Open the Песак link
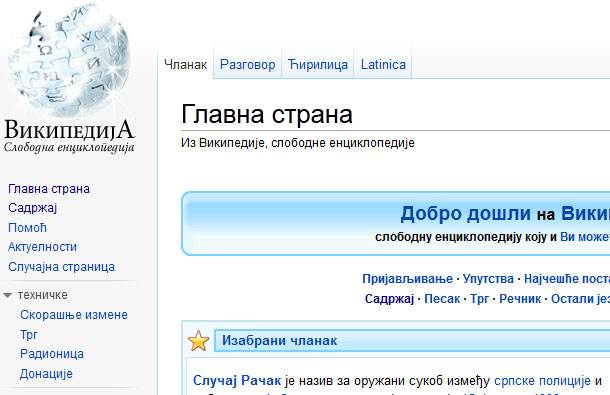610x395 pixels. click(442, 299)
